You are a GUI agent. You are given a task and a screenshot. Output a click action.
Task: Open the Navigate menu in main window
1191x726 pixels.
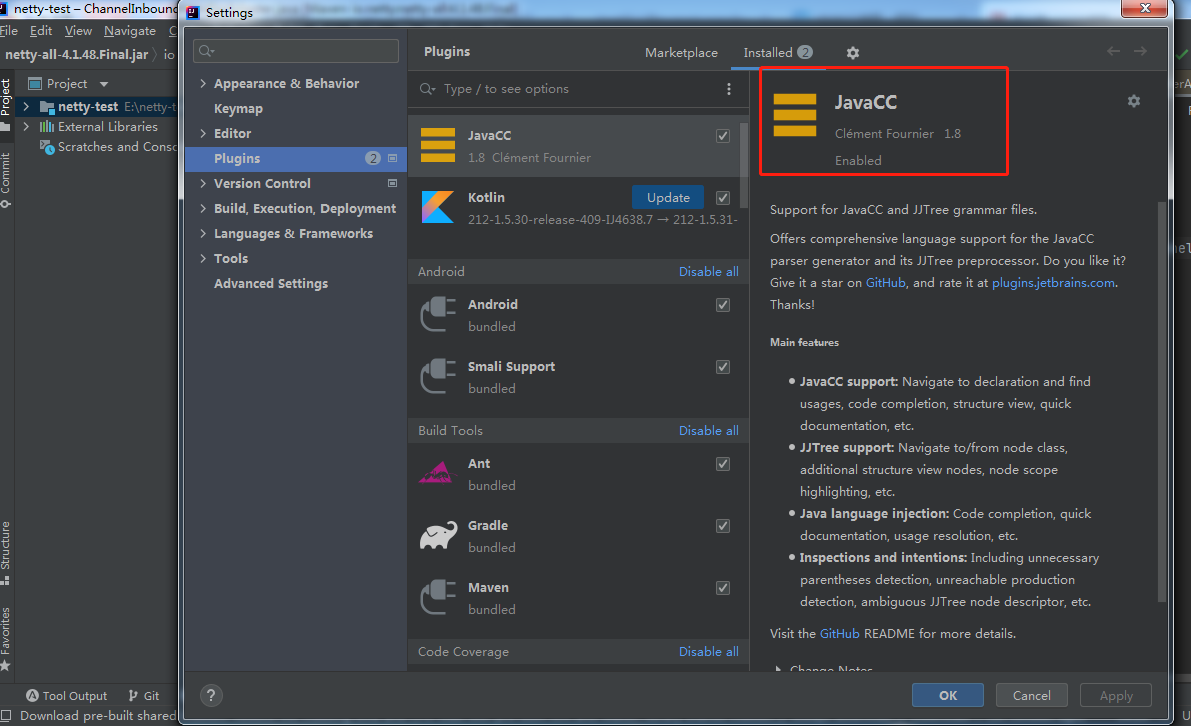(130, 30)
